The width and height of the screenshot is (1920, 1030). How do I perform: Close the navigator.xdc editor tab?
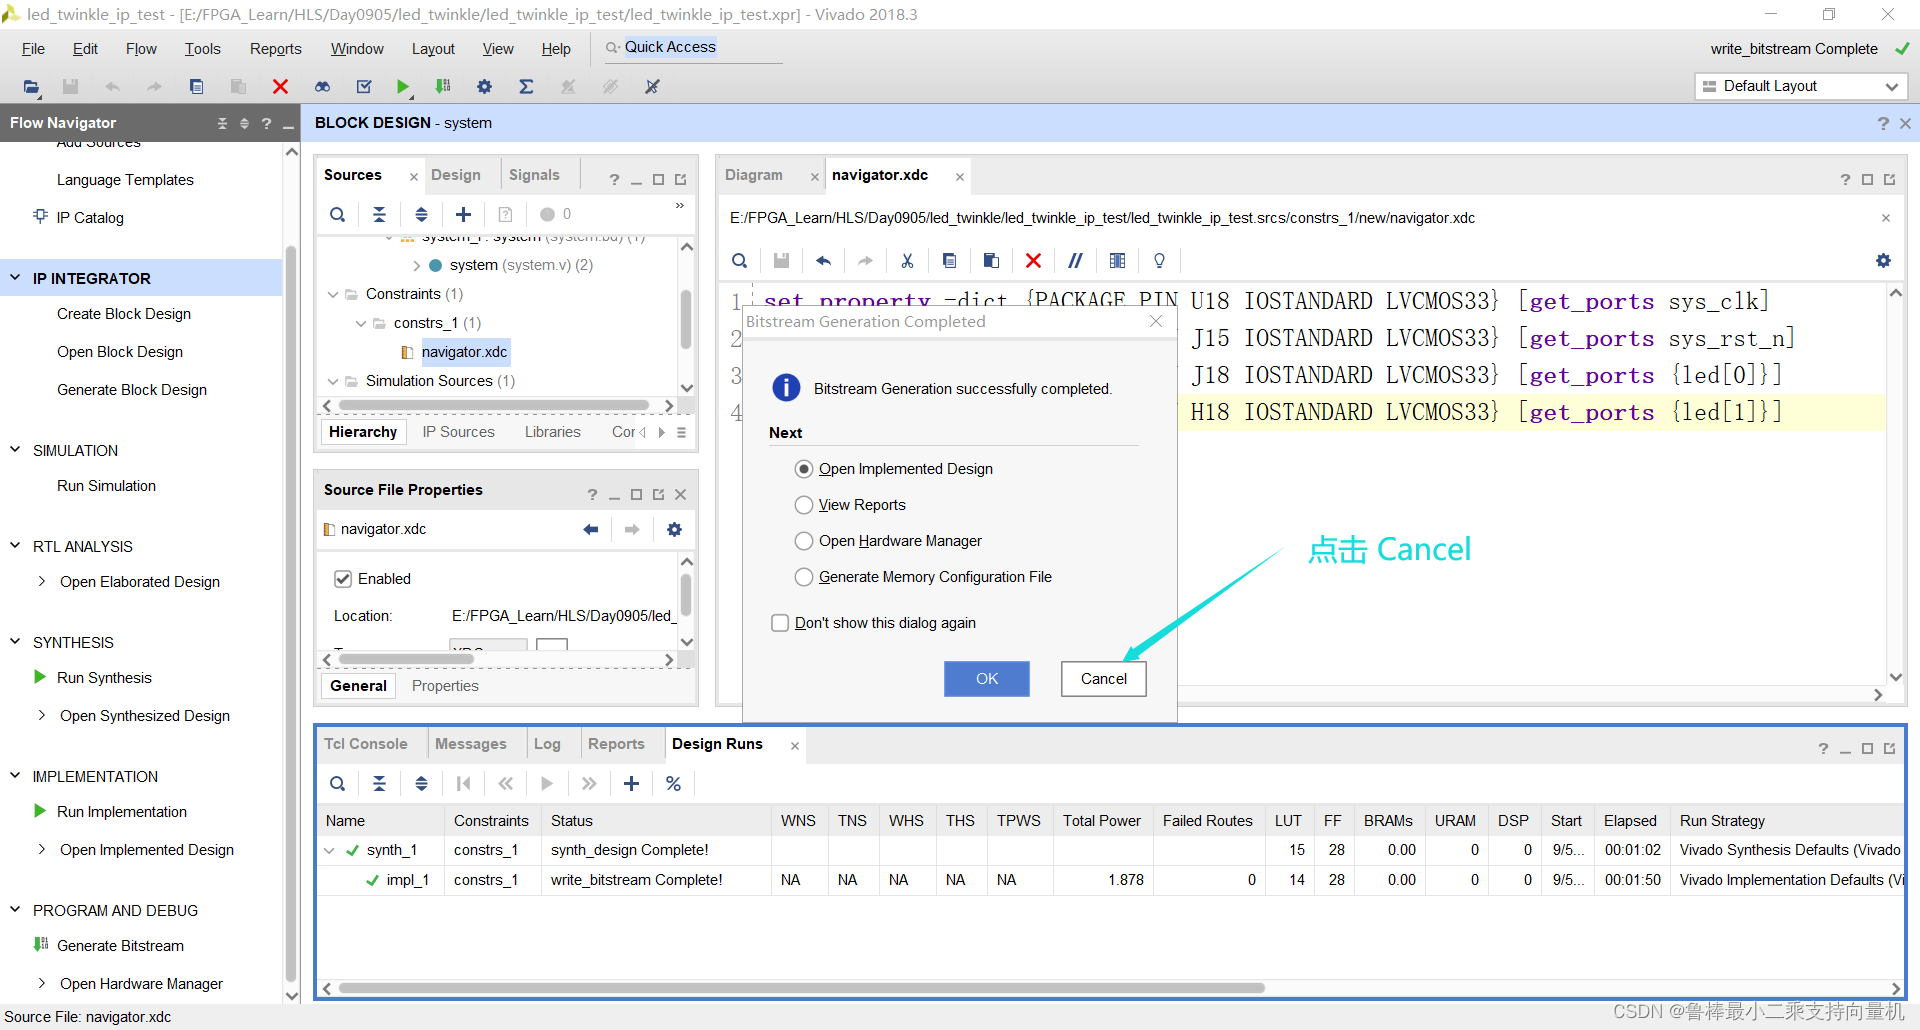pos(959,177)
